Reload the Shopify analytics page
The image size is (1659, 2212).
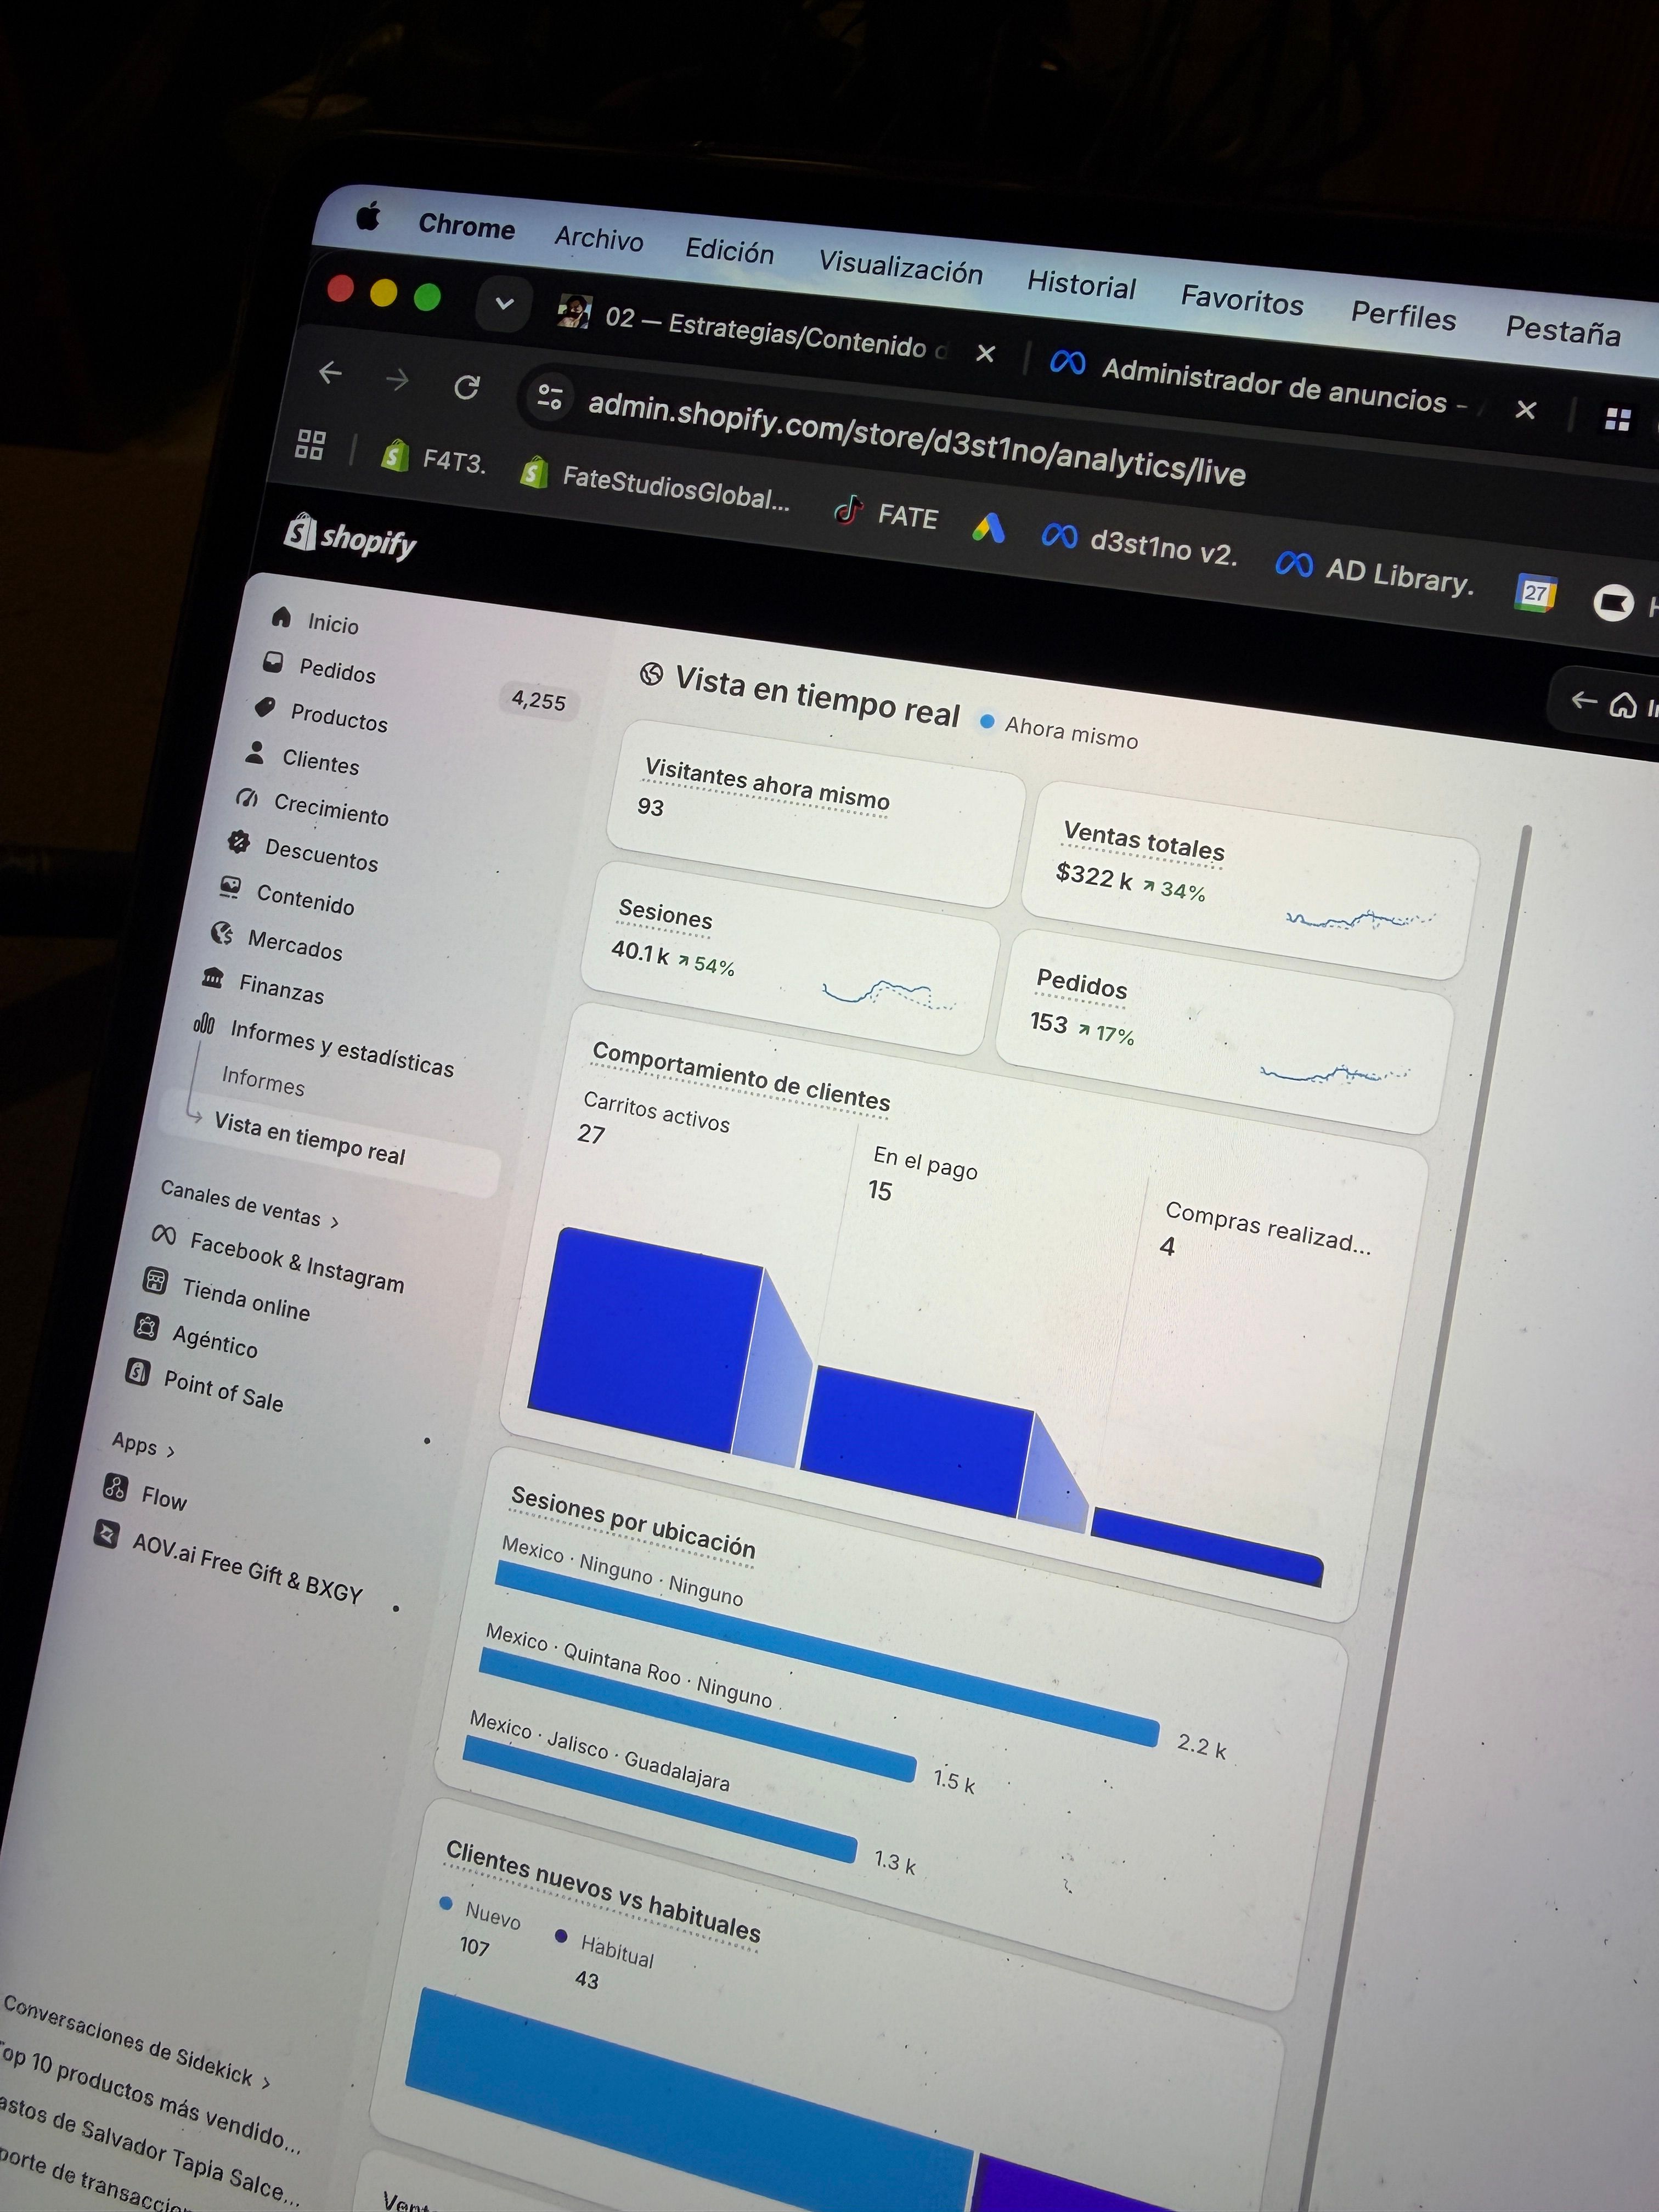tap(466, 387)
